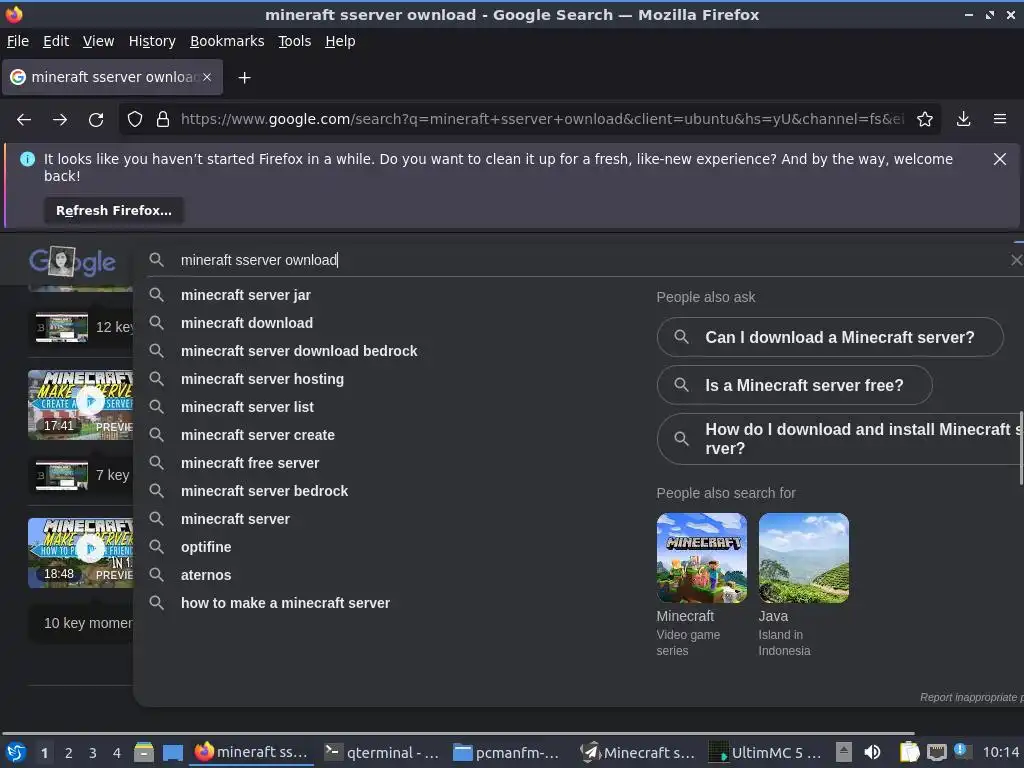
Task: Switch to virtual desktop 2
Action: (68, 753)
